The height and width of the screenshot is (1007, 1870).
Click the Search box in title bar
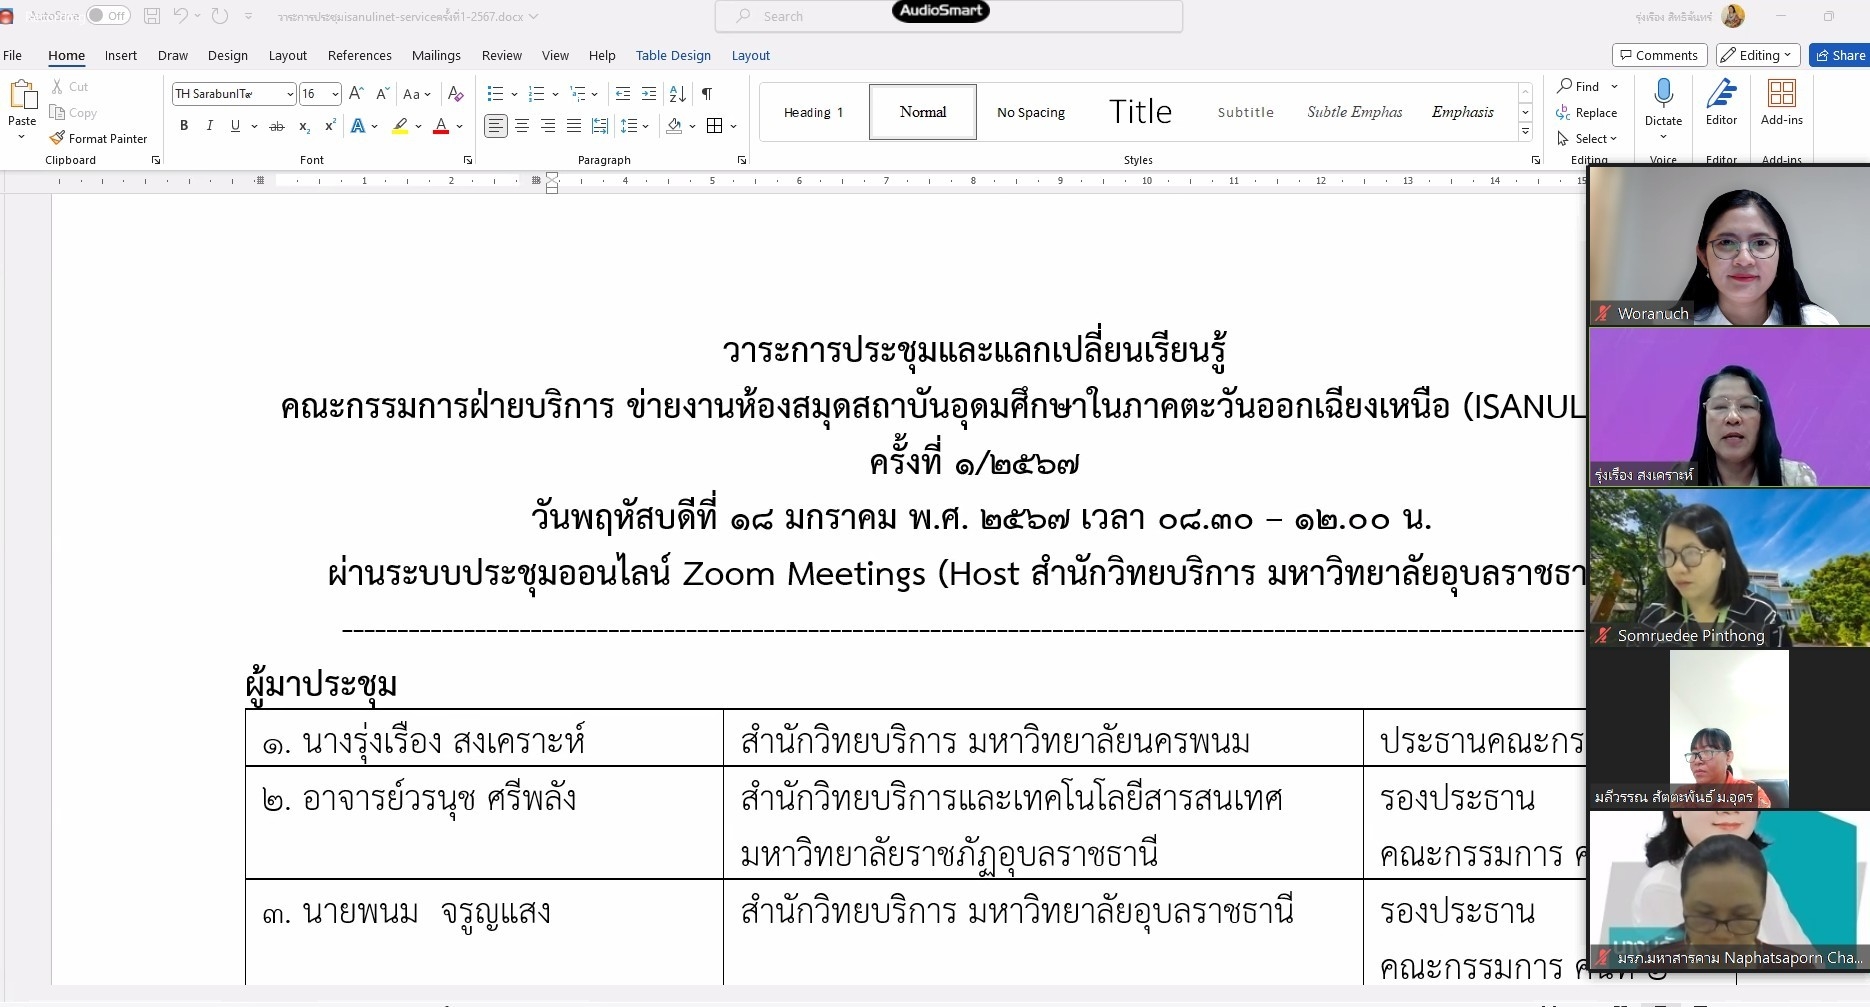pyautogui.click(x=948, y=16)
